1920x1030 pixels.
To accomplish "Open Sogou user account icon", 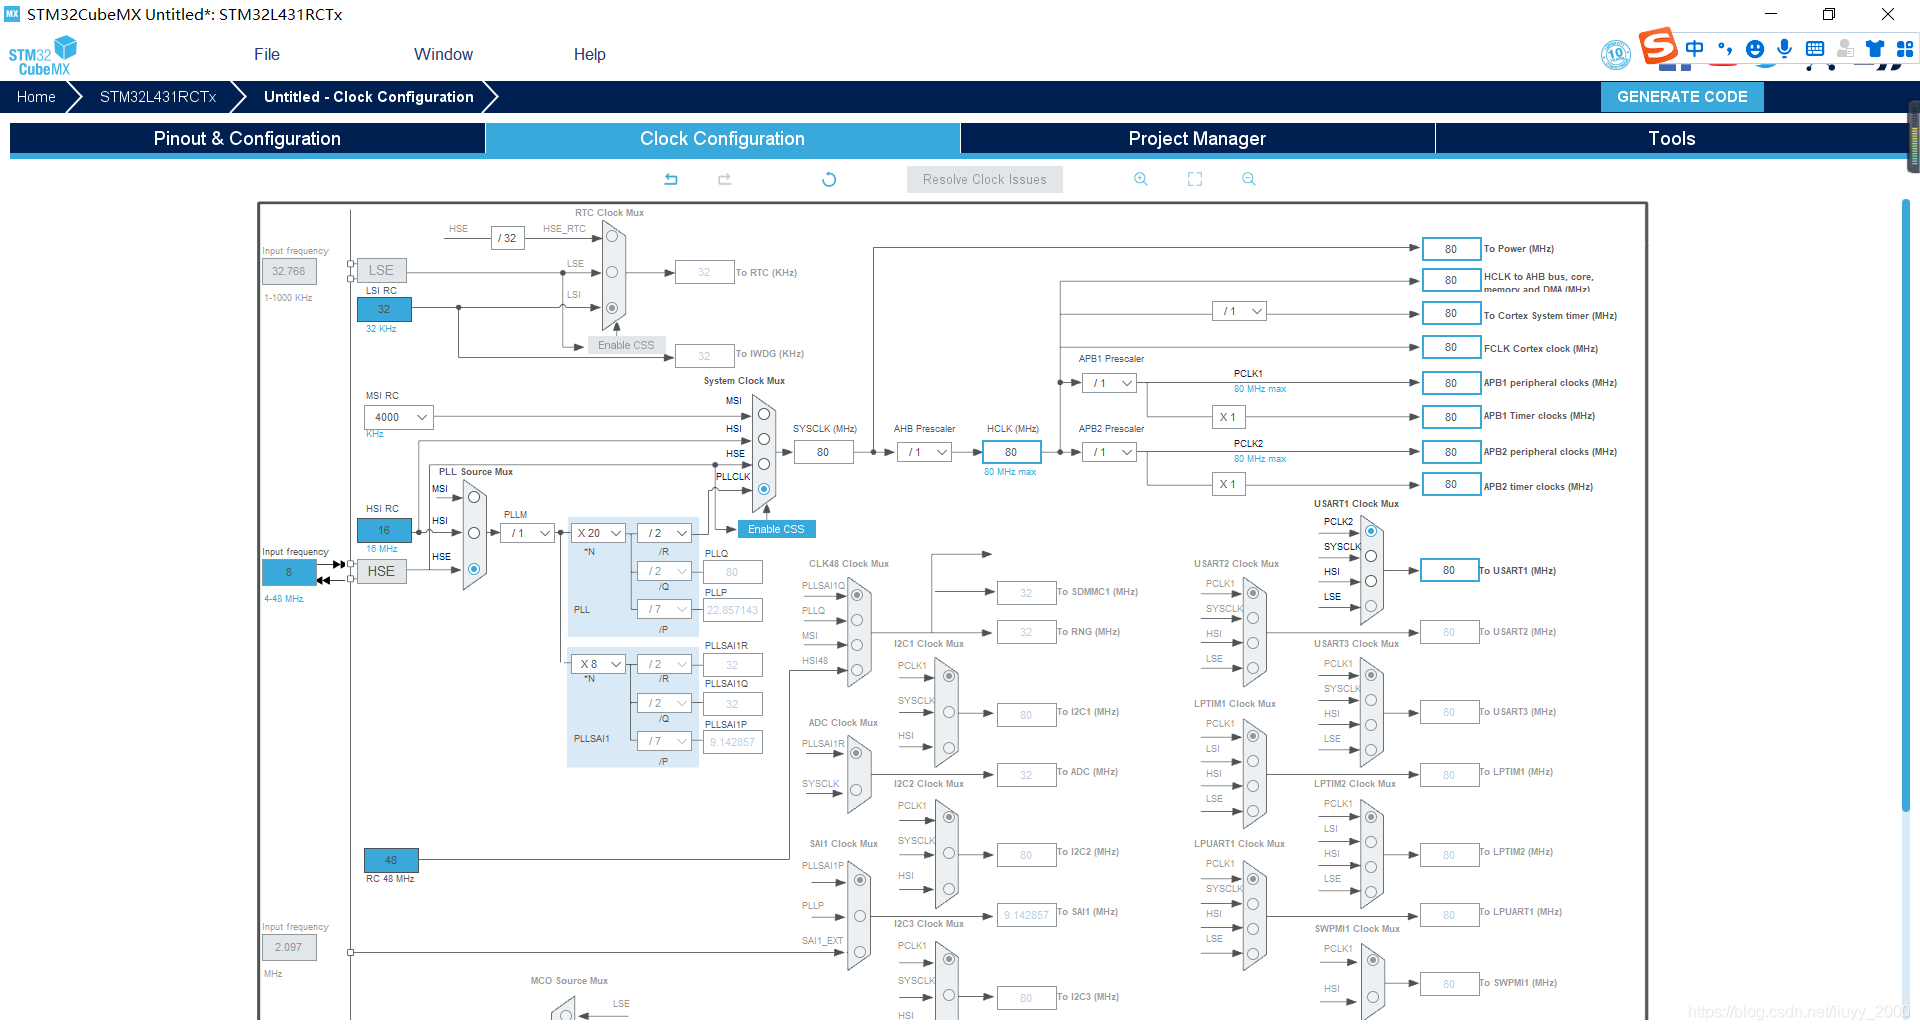I will (1845, 48).
